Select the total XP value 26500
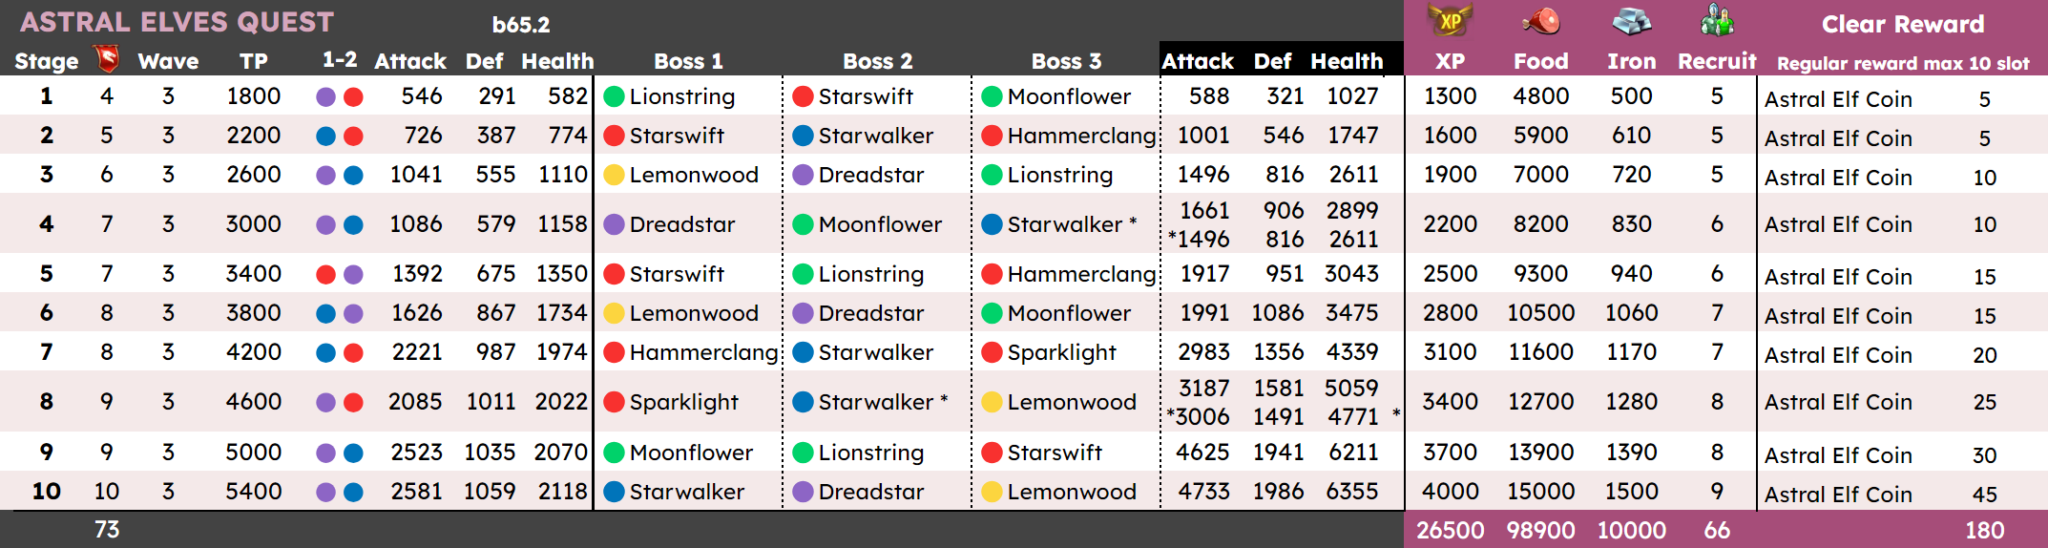Viewport: 2048px width, 548px height. [1450, 530]
